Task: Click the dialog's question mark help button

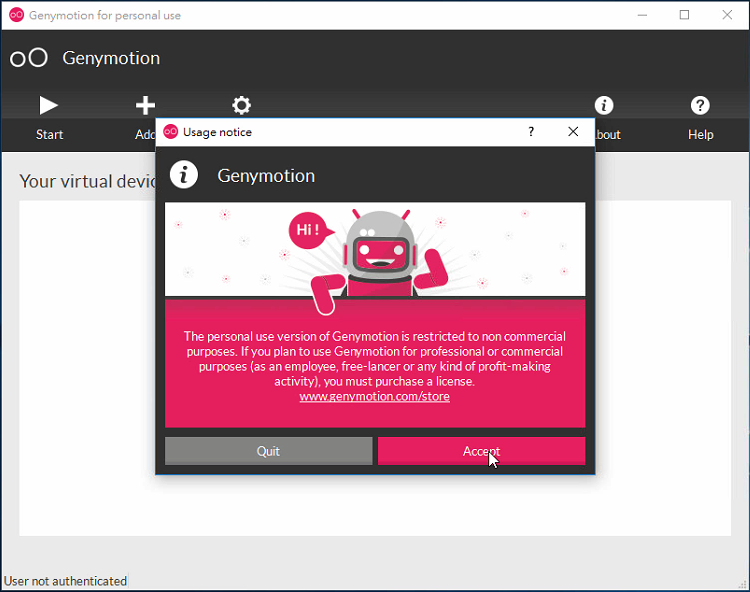Action: tap(531, 132)
